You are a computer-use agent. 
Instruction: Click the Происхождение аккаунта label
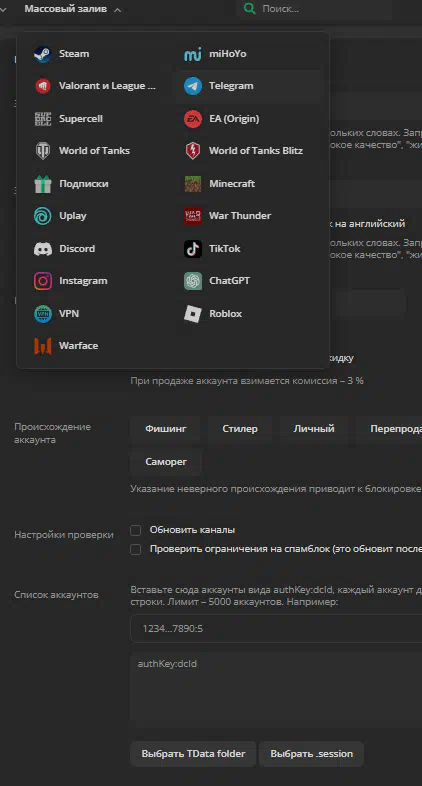pyautogui.click(x=53, y=434)
